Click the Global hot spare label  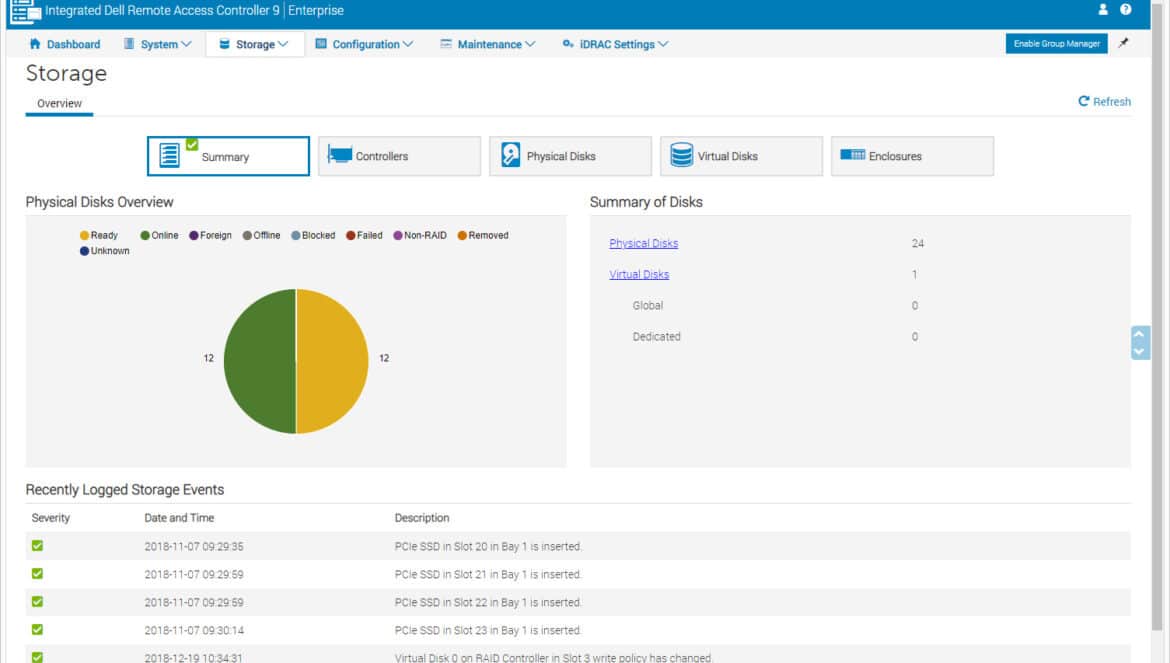(648, 306)
